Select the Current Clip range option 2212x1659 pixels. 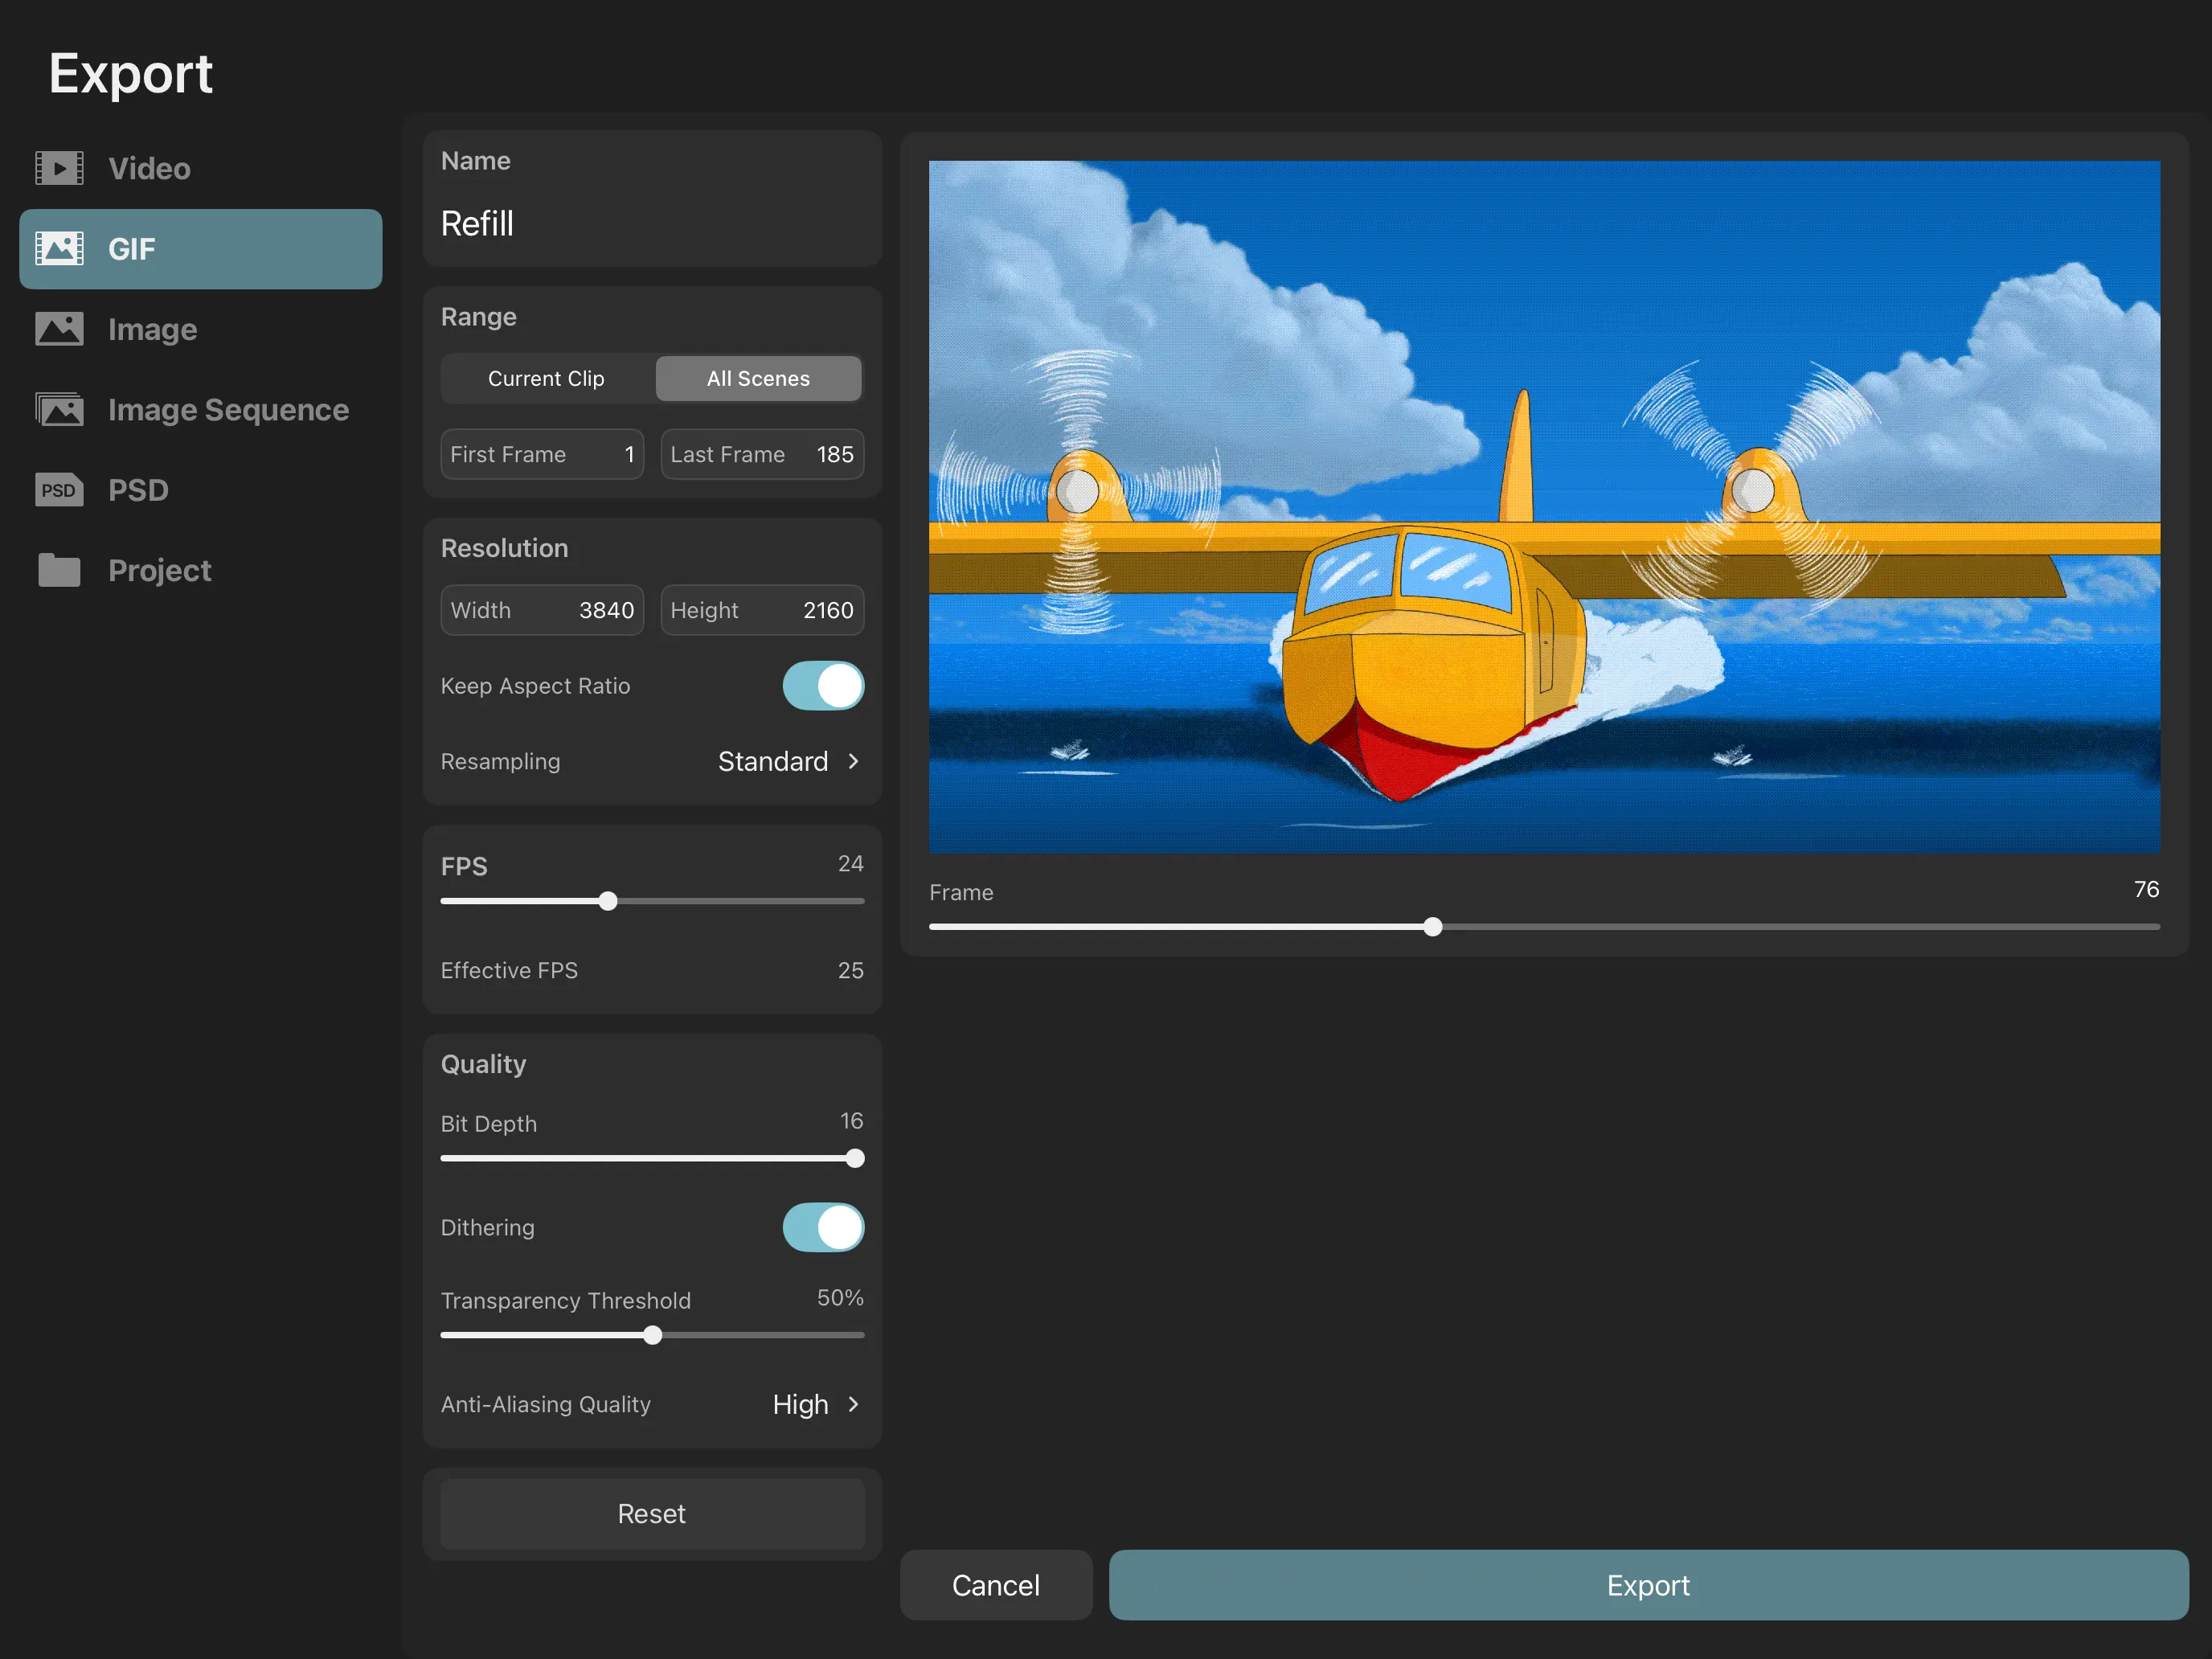(x=546, y=378)
